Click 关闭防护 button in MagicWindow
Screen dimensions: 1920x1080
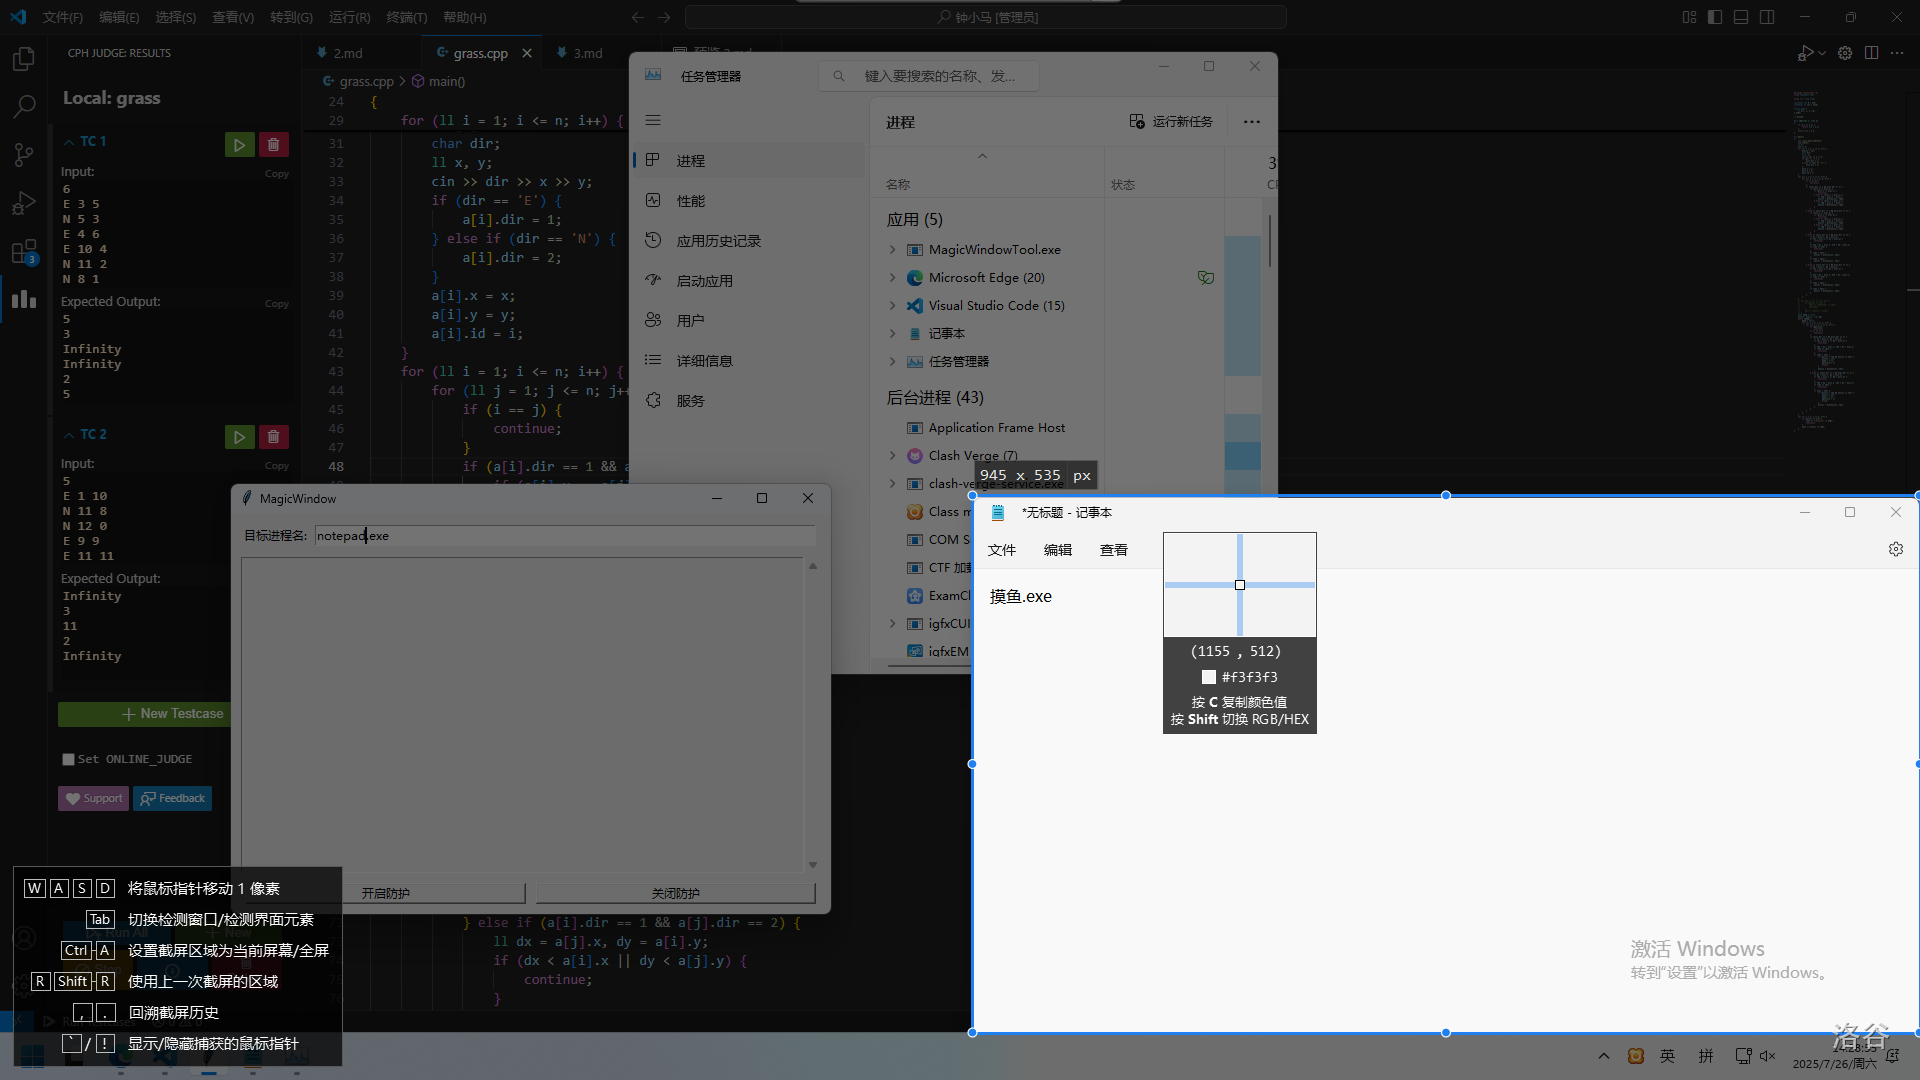click(x=675, y=893)
